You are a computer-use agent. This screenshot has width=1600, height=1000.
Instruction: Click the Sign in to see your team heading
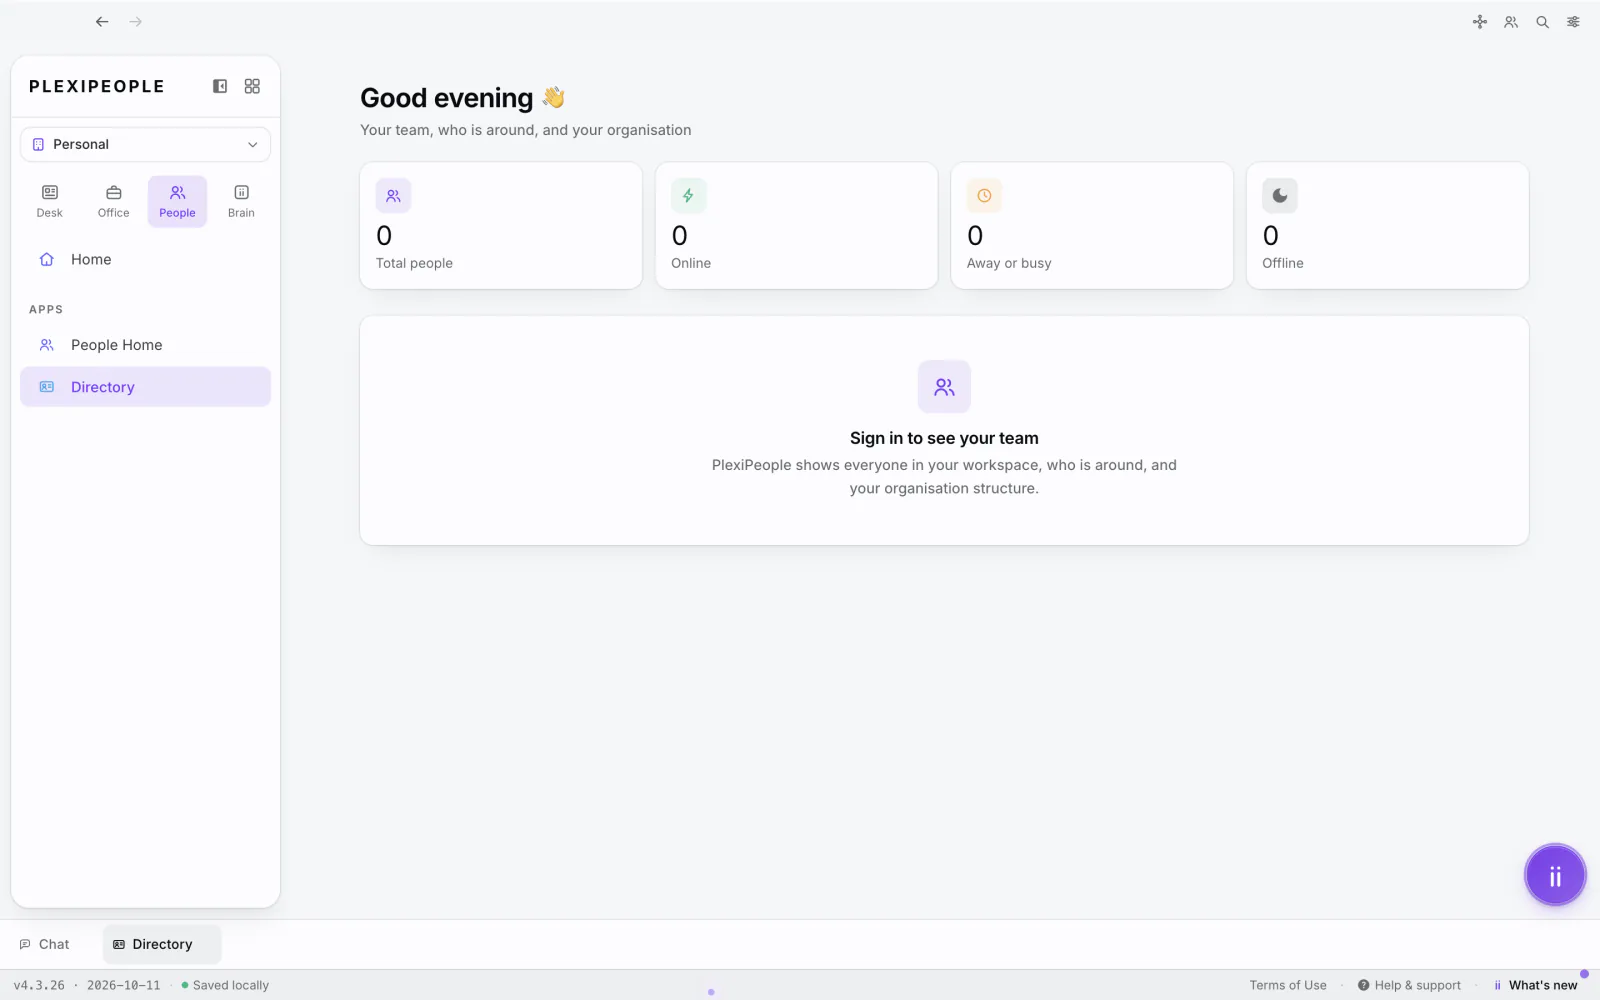pos(944,438)
